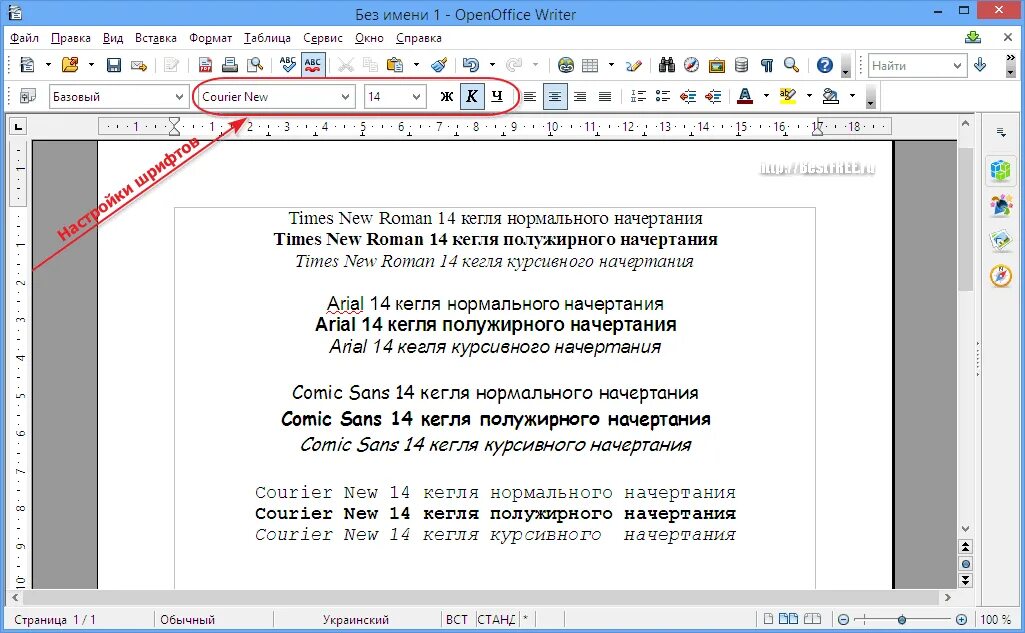
Task: Open the New document dropdown arrow
Action: pyautogui.click(x=48, y=65)
